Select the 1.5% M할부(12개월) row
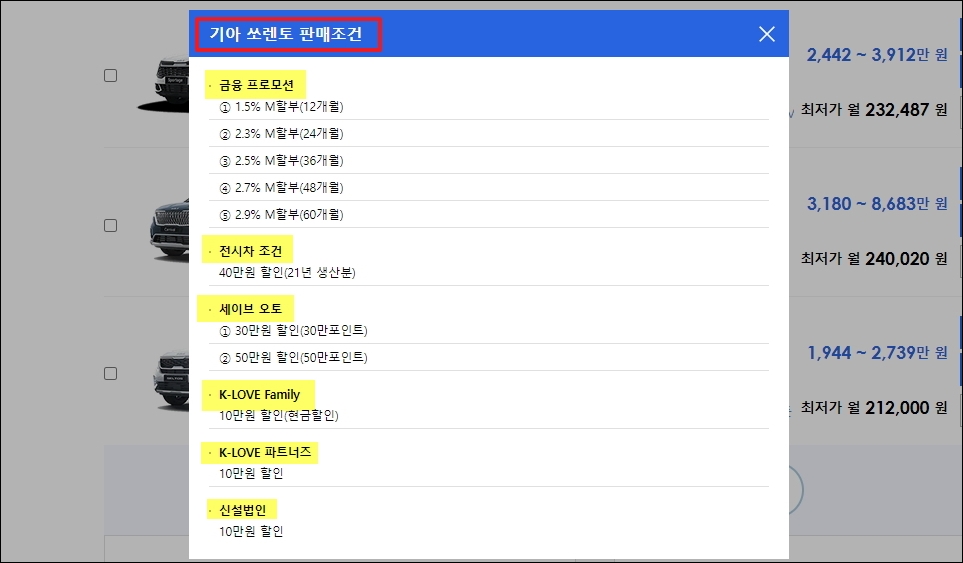Viewport: 963px width, 563px height. [x=488, y=107]
